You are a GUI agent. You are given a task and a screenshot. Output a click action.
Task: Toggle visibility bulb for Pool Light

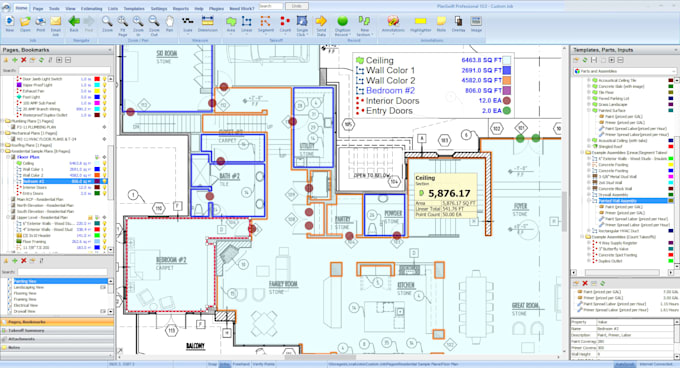(104, 97)
